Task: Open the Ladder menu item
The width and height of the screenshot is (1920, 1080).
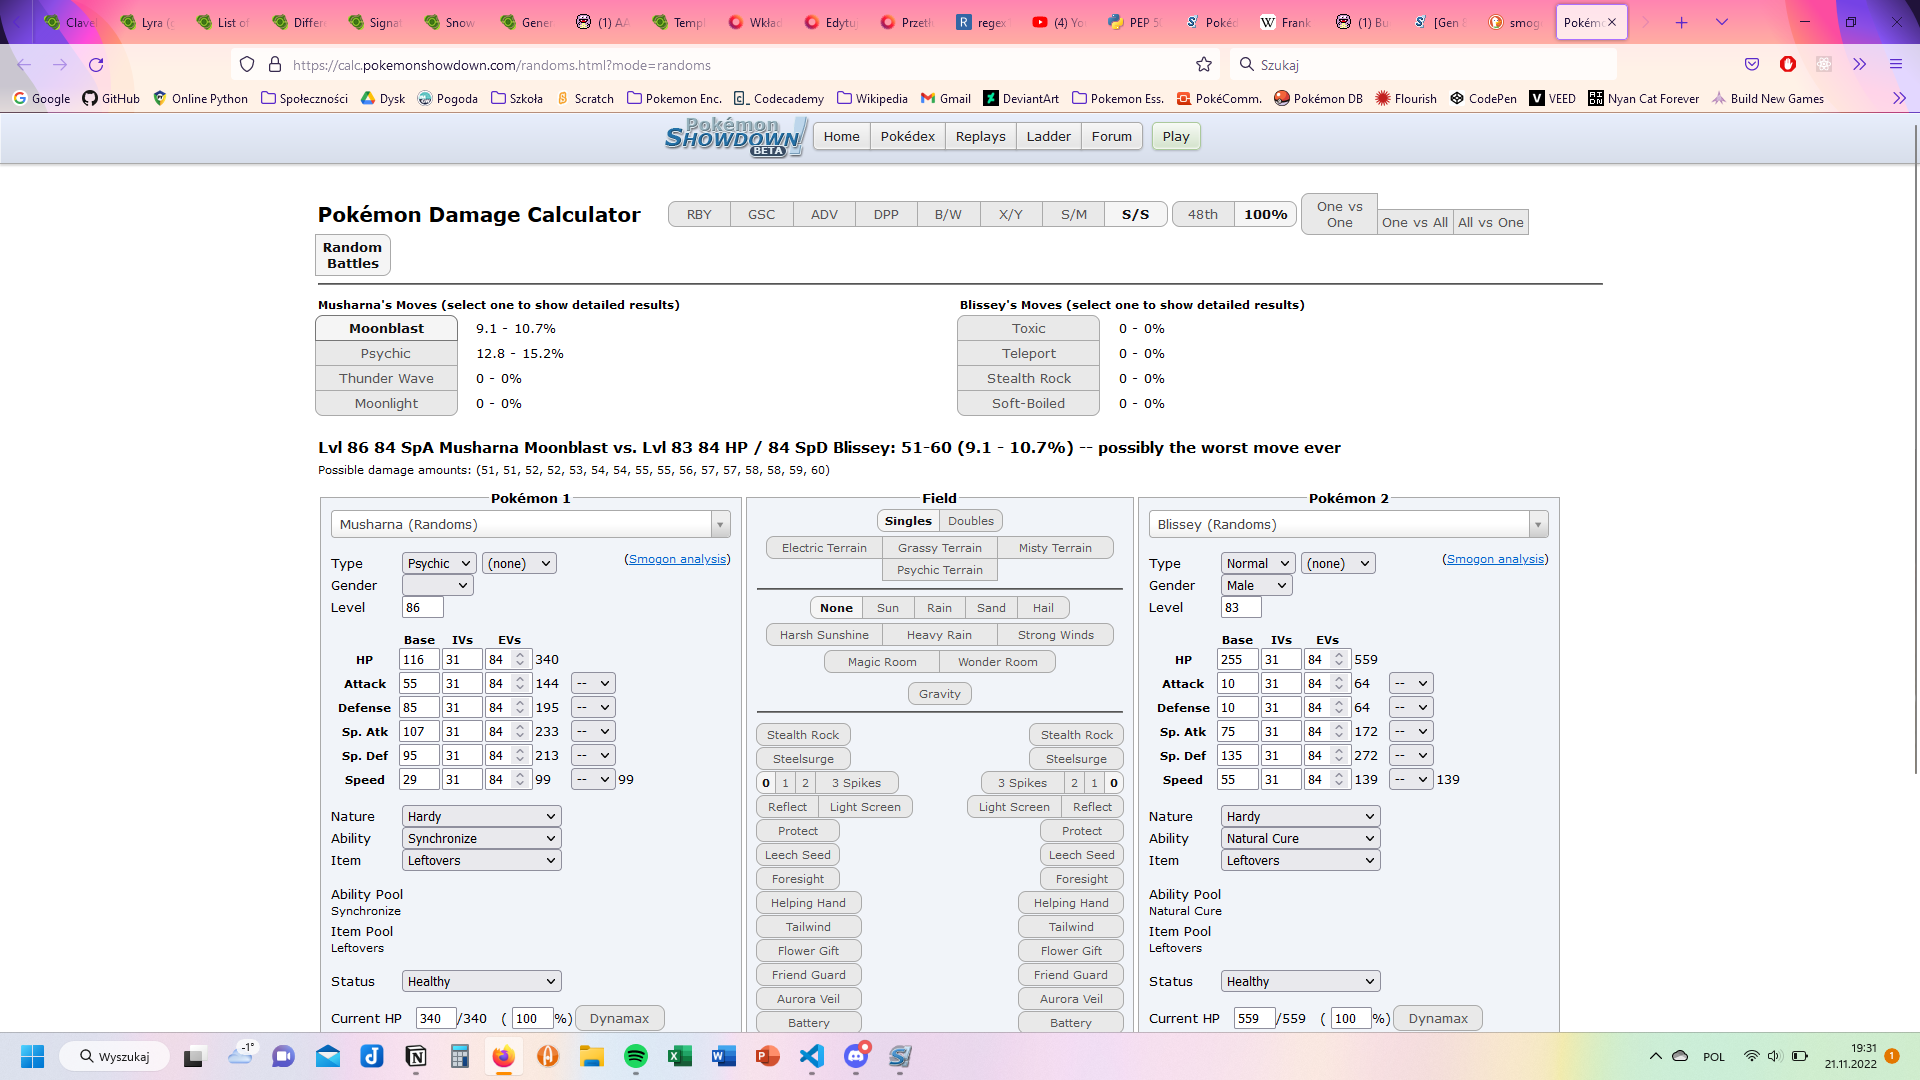Action: click(x=1048, y=136)
